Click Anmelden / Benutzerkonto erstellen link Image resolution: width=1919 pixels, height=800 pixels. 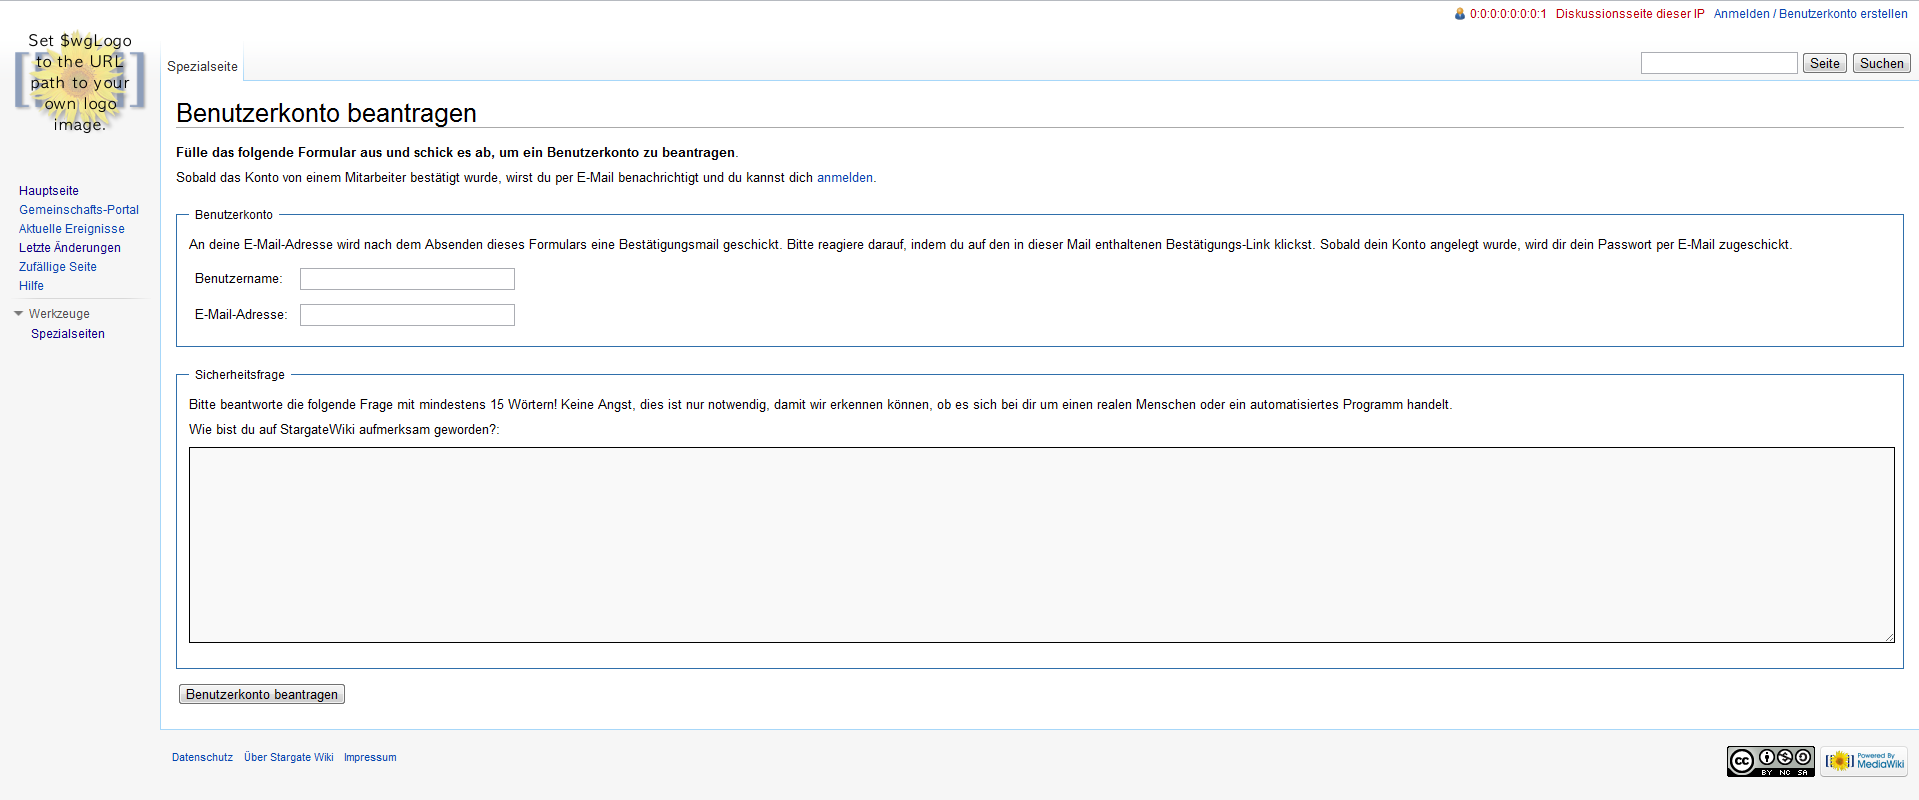[1810, 14]
